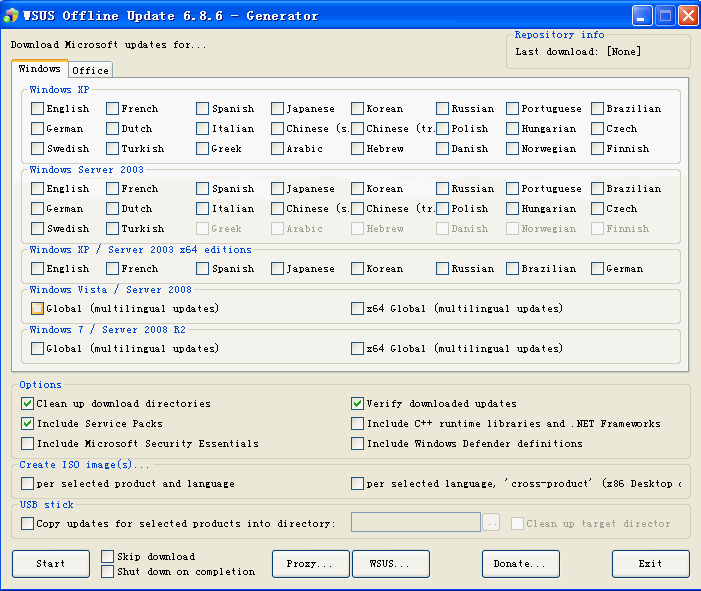701x591 pixels.
Task: Click the WSUS Offline Update title bar icon
Action: pyautogui.click(x=11, y=16)
